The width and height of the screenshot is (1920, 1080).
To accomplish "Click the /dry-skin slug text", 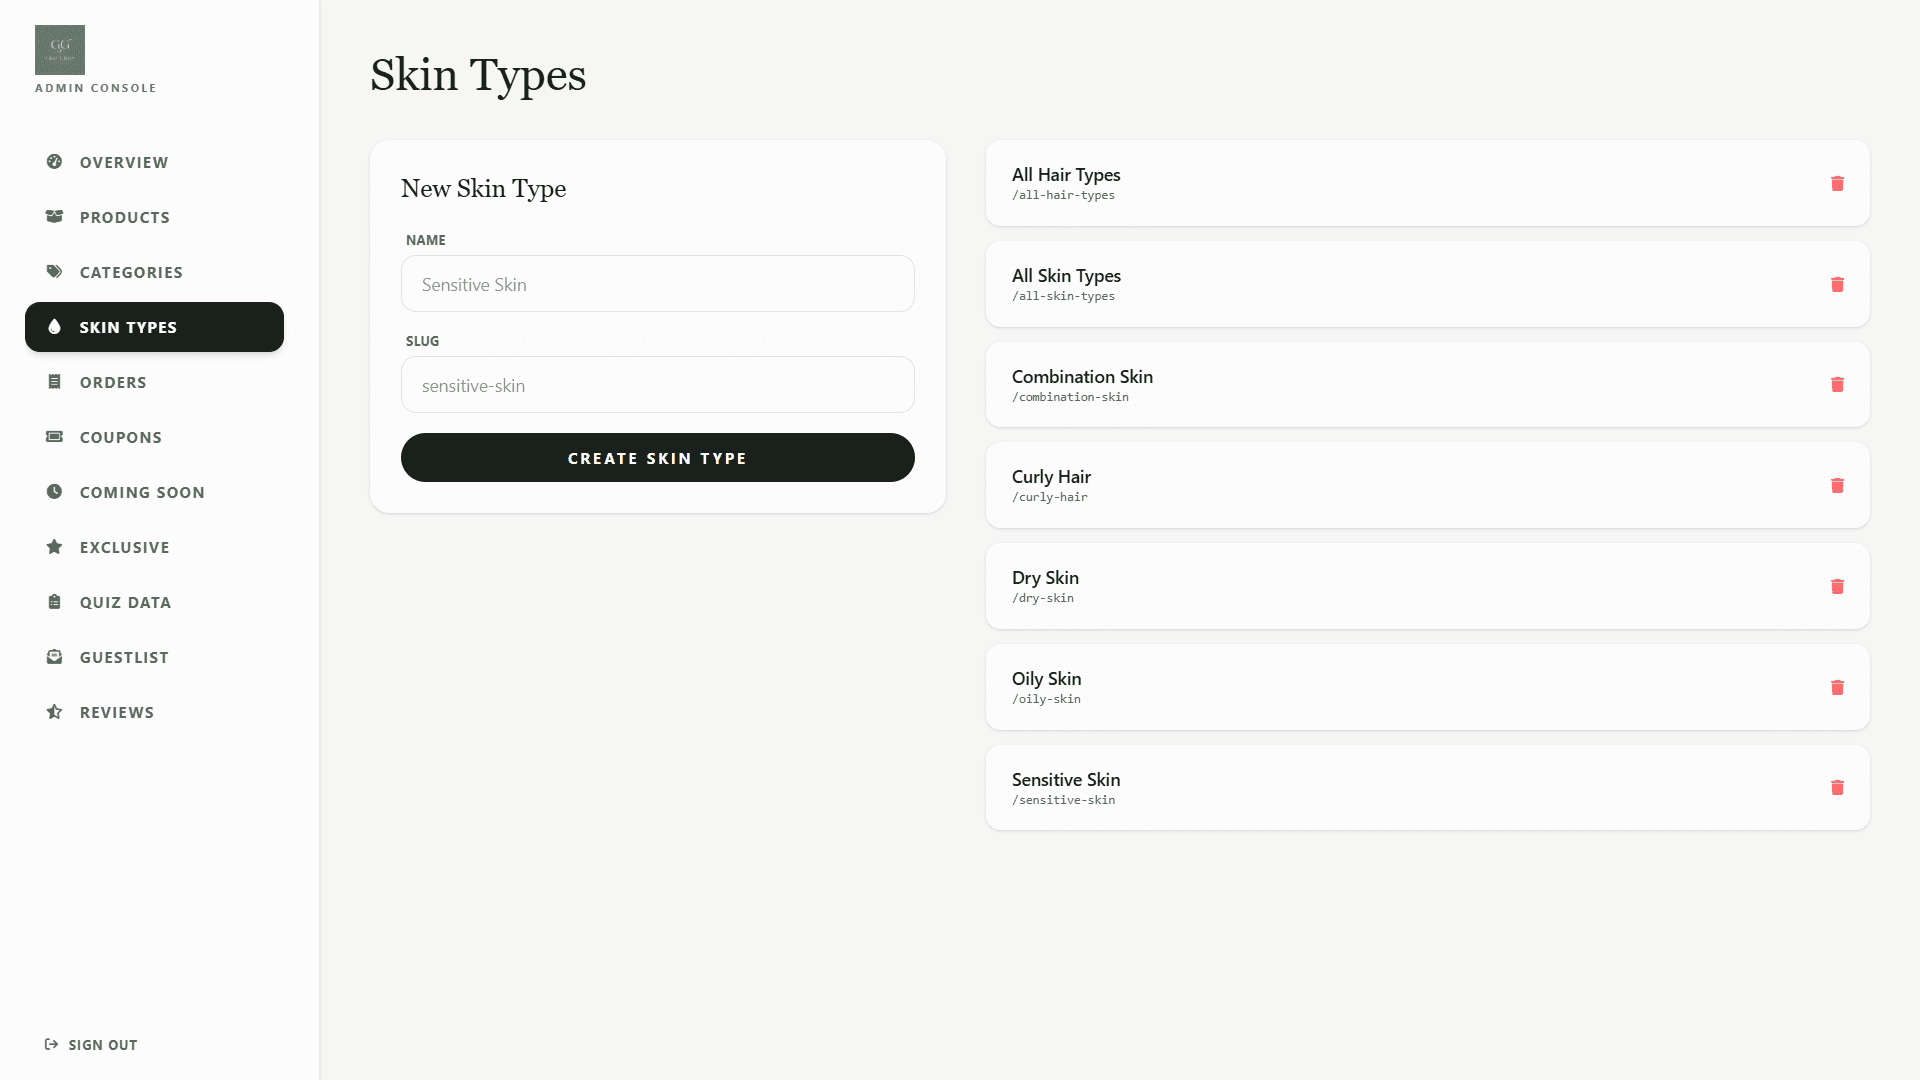I will coord(1043,598).
